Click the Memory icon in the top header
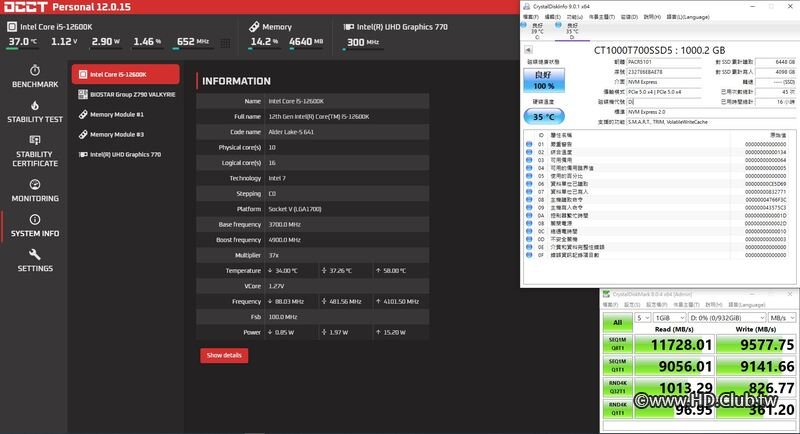 (x=254, y=27)
